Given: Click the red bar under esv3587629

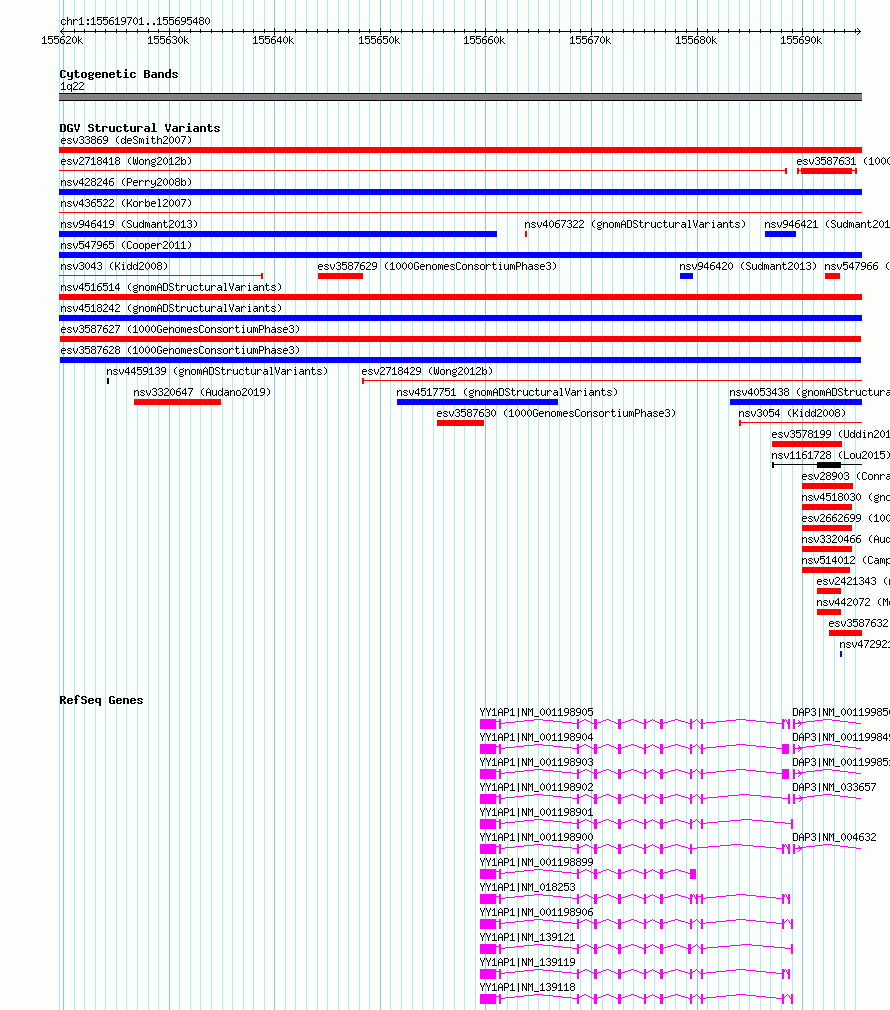Looking at the screenshot, I should tap(340, 276).
